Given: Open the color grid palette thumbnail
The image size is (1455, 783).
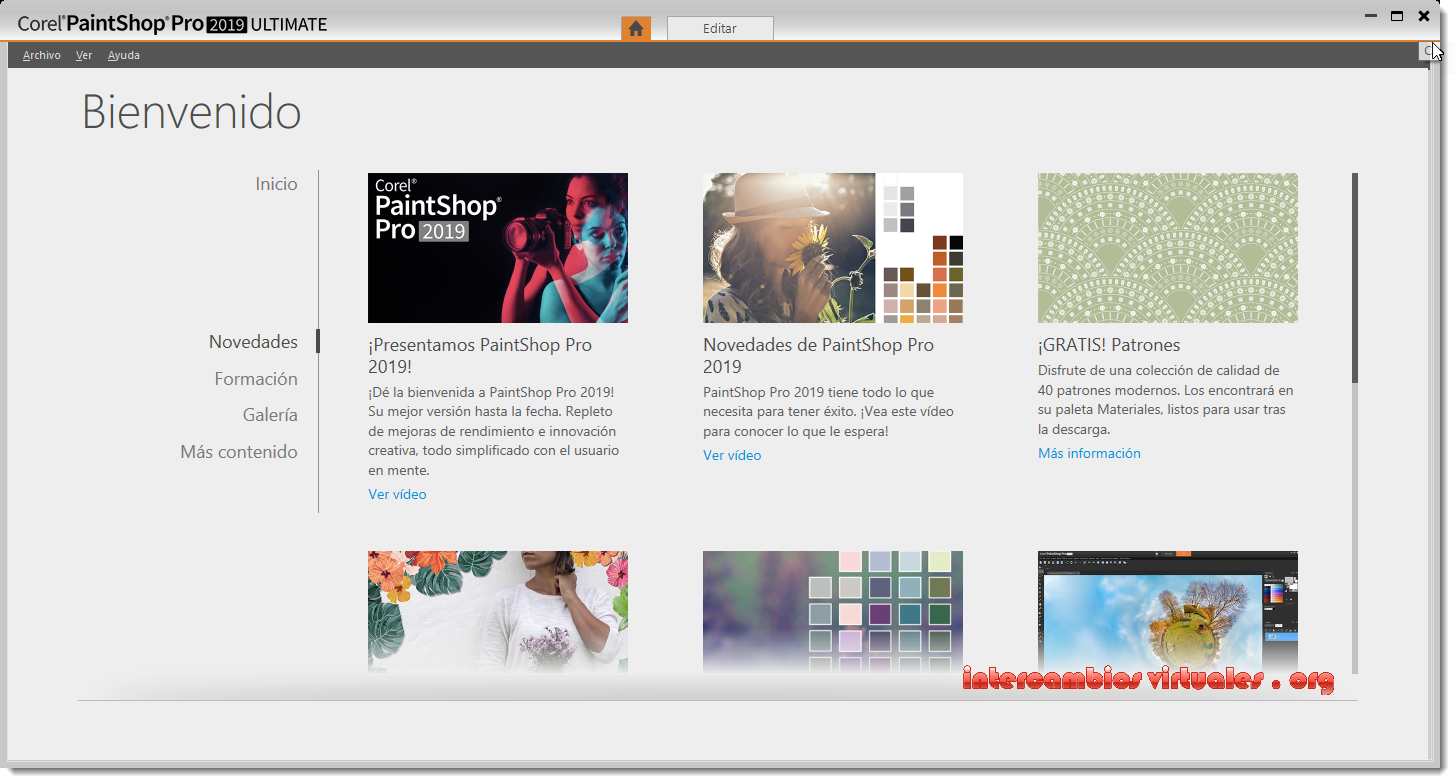Looking at the screenshot, I should 833,611.
